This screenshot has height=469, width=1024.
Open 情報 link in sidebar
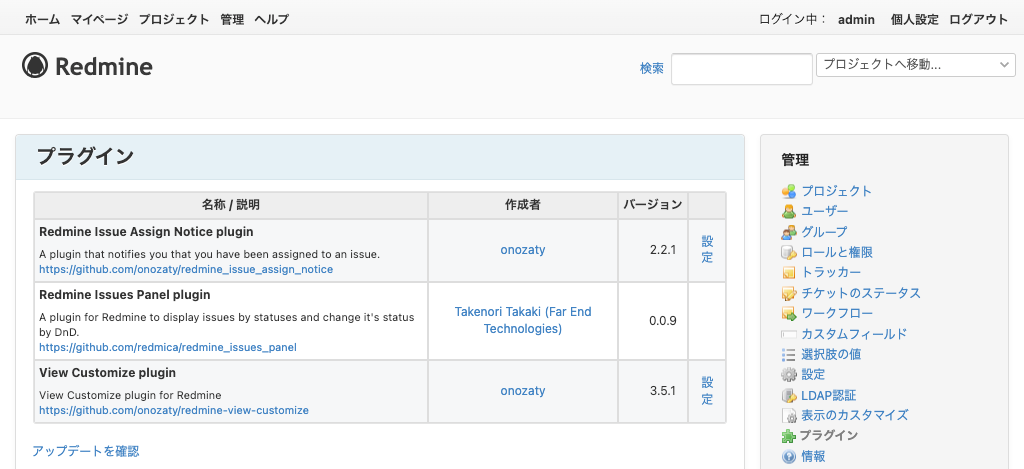[x=813, y=457]
